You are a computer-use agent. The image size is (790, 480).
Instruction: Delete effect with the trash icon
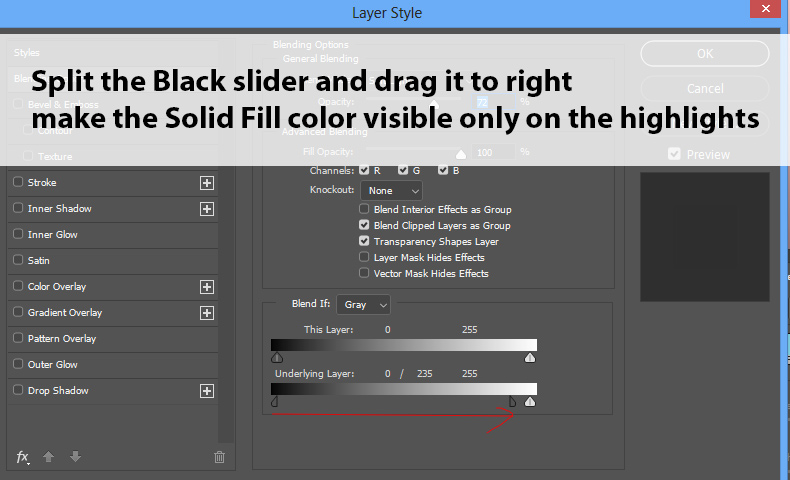219,457
